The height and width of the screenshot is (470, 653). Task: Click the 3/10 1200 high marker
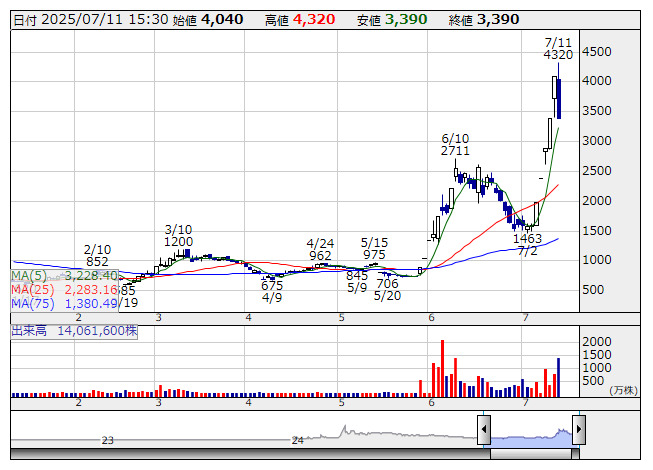click(x=178, y=236)
